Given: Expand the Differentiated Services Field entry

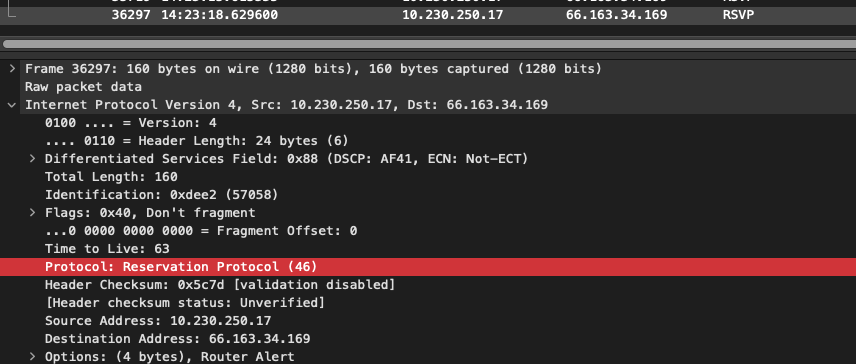Looking at the screenshot, I should point(32,159).
